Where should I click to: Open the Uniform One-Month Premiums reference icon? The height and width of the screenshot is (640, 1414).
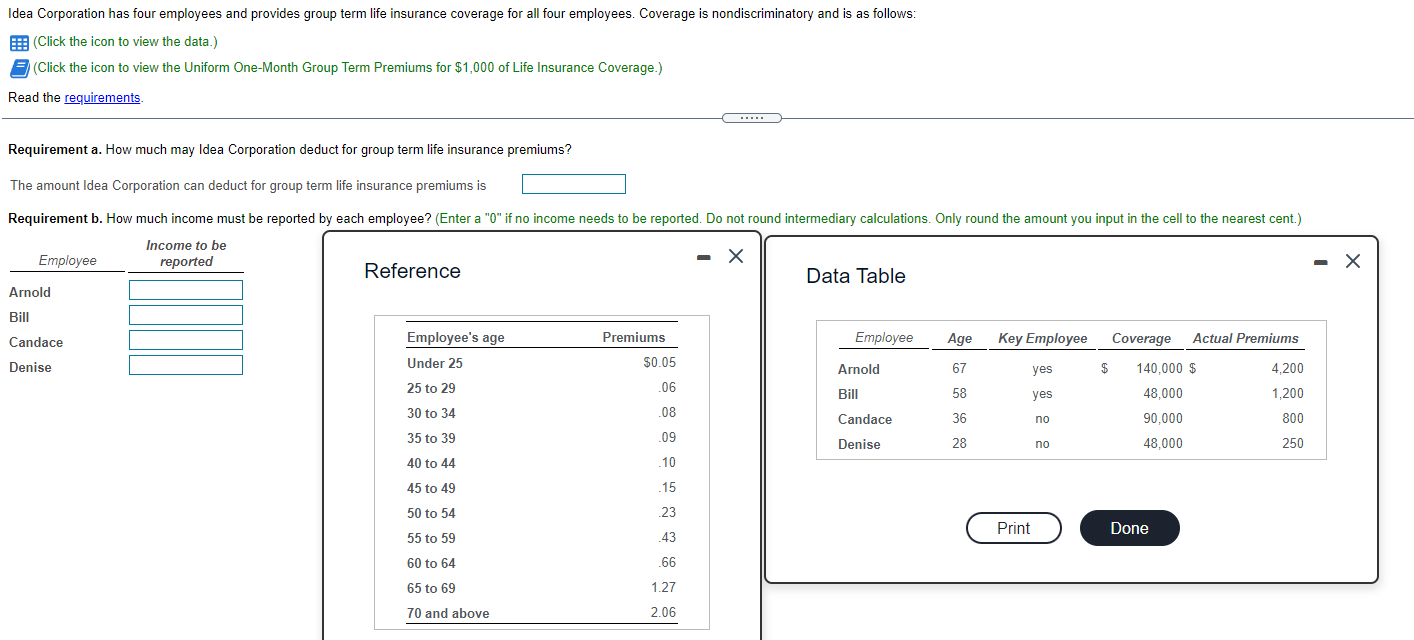click(x=18, y=67)
